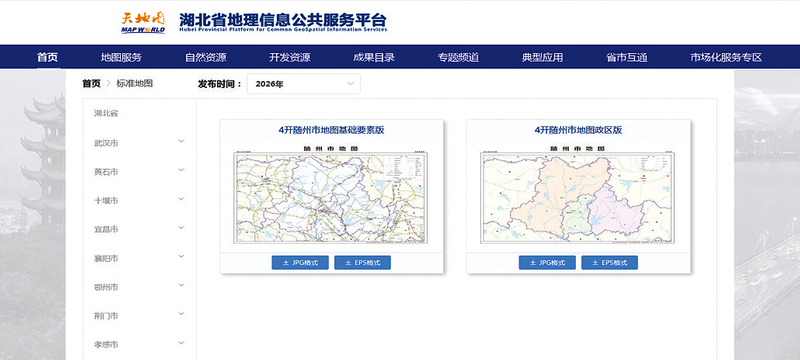Download JPG格式 of the 基础要素版 map

(300, 263)
